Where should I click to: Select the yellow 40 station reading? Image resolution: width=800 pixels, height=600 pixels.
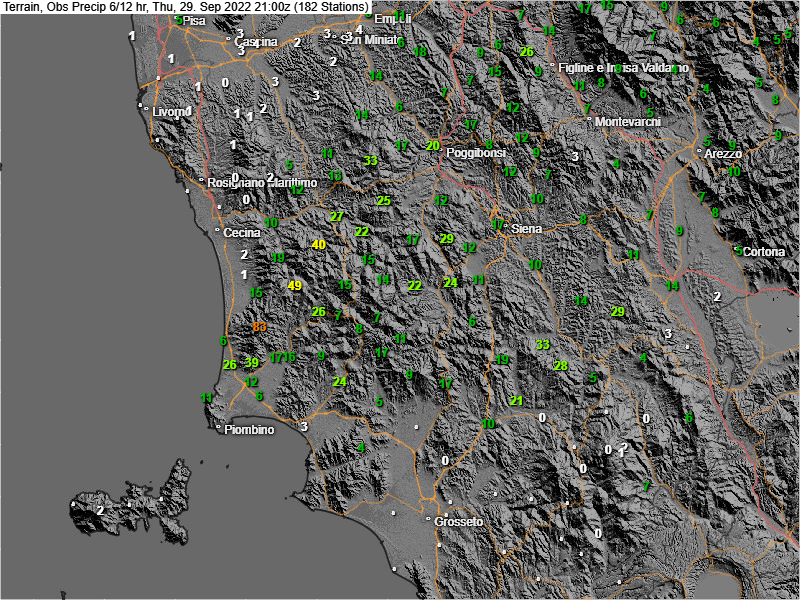319,244
